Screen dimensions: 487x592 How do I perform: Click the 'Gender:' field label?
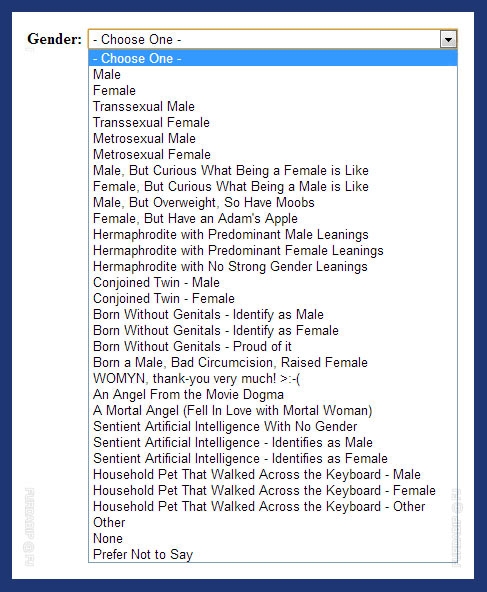(54, 39)
